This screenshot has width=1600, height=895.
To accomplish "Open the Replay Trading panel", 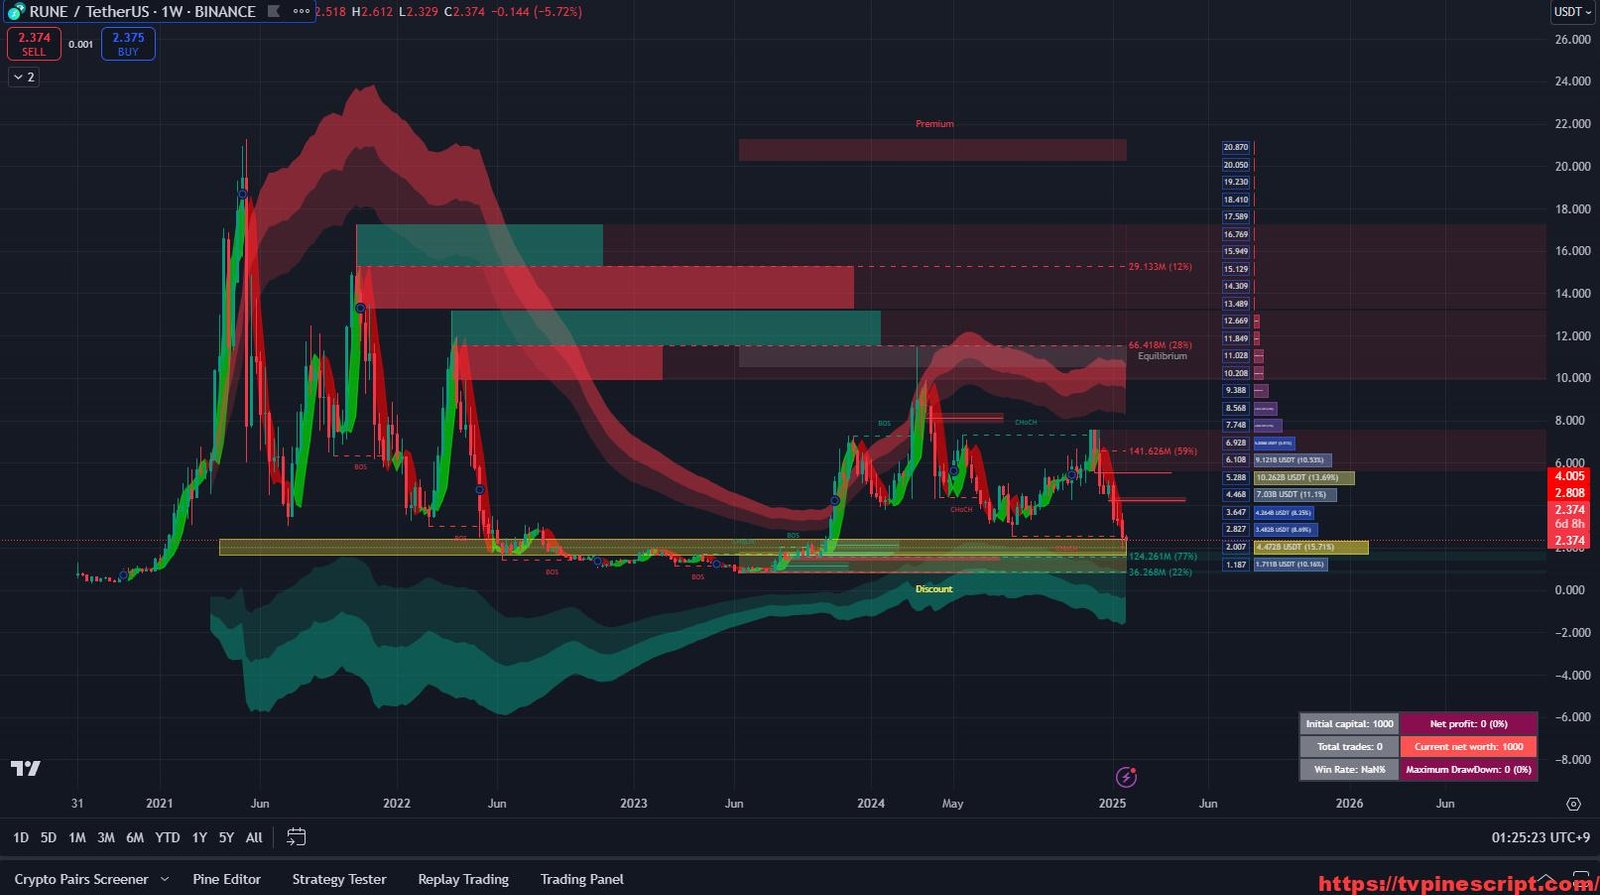I will pyautogui.click(x=463, y=879).
